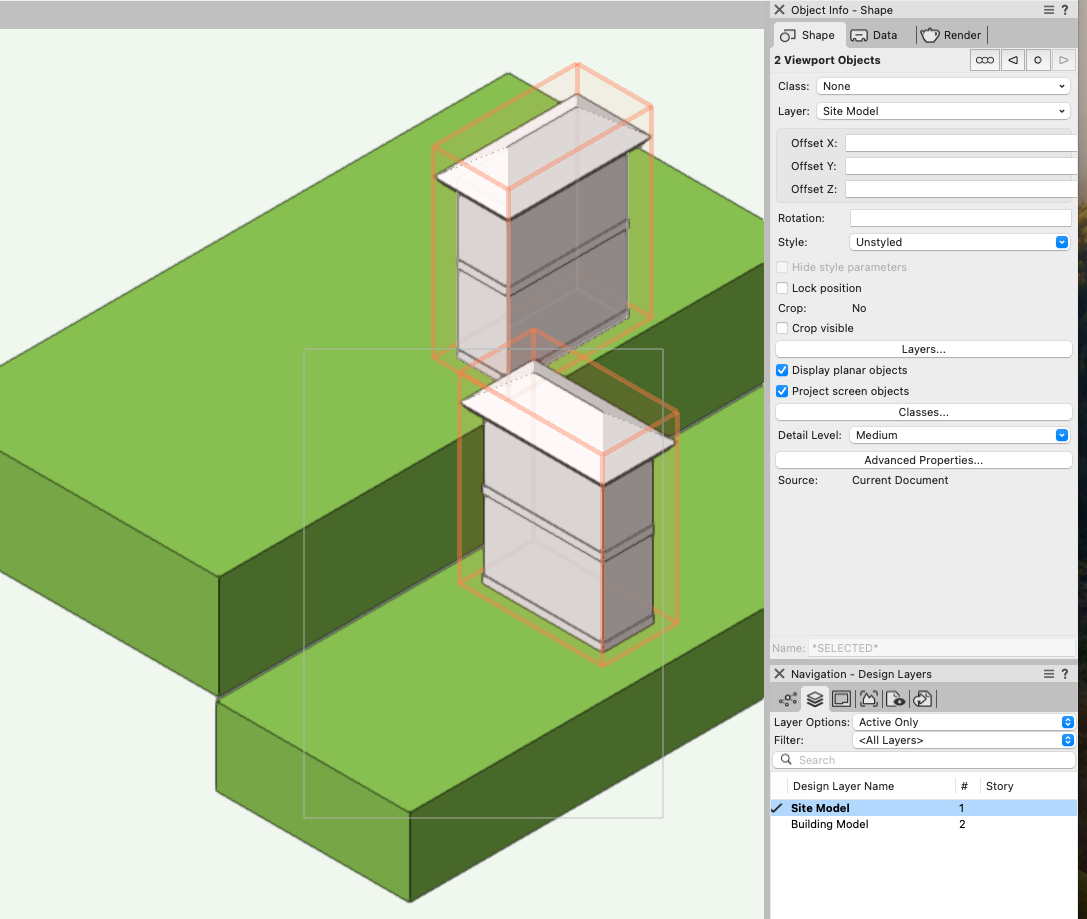Open the Saved Views tab in Navigation
Image resolution: width=1087 pixels, height=919 pixels.
tap(895, 699)
